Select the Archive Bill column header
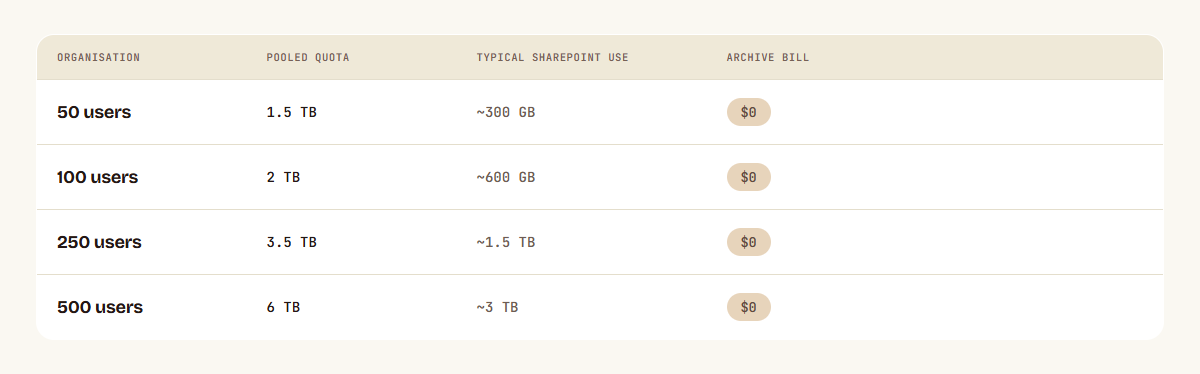 [768, 58]
